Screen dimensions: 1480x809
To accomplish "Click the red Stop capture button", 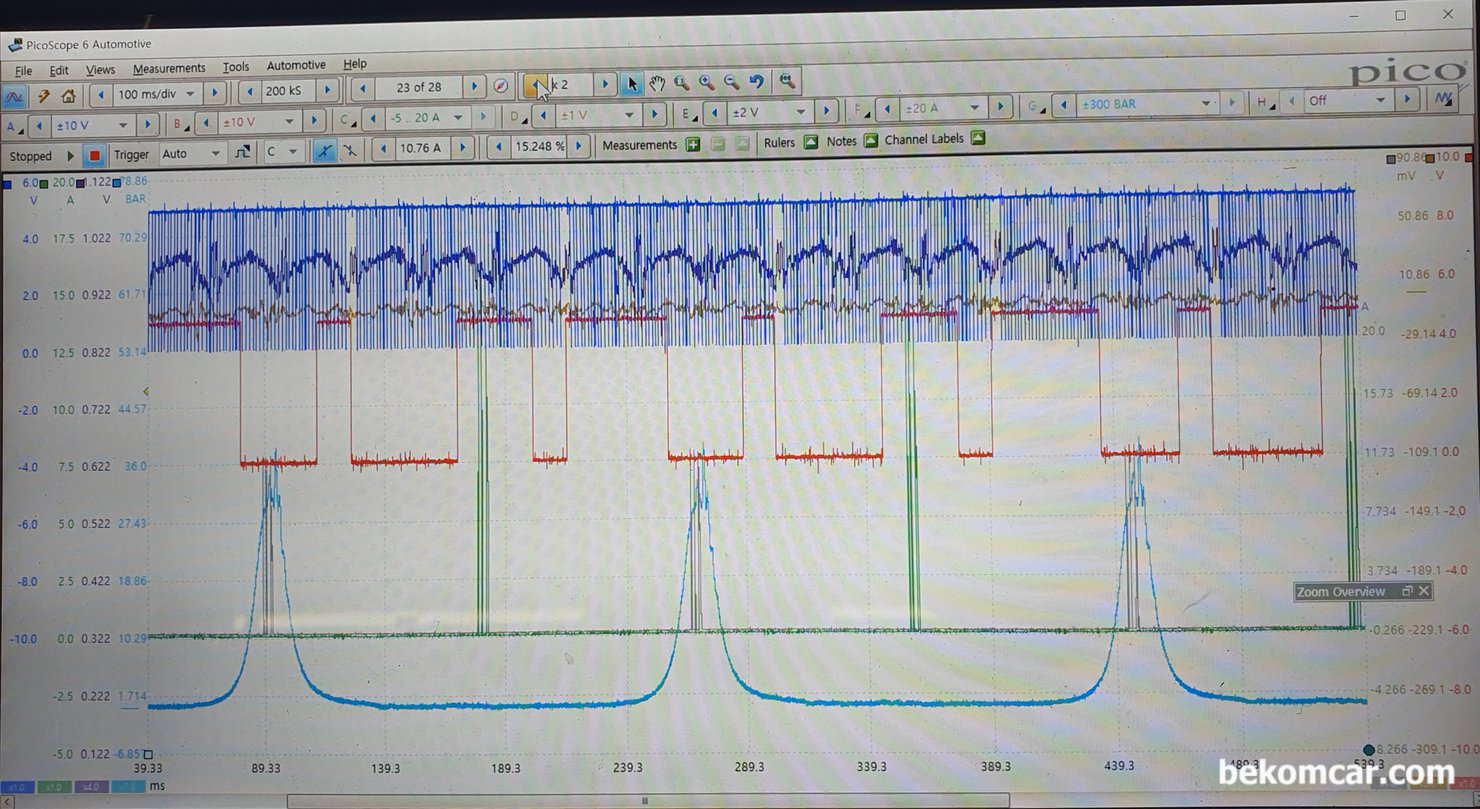I will point(94,156).
